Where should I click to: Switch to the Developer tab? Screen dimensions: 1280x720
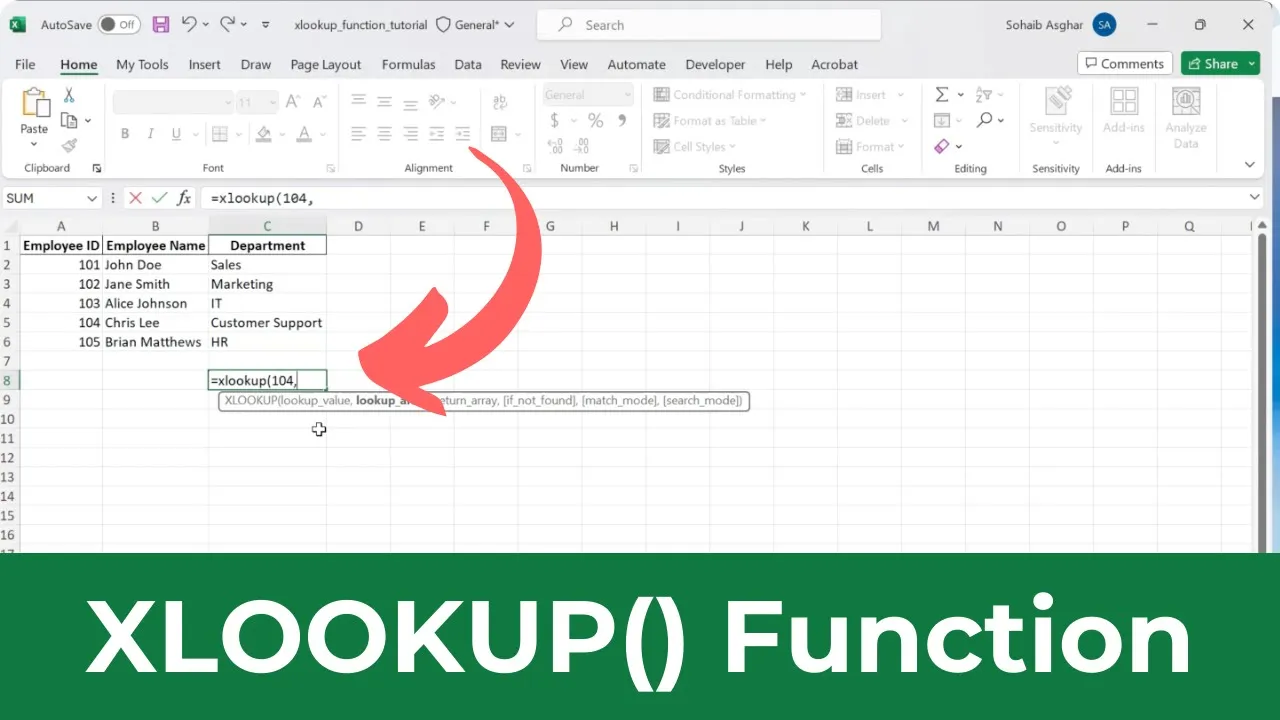pos(715,64)
